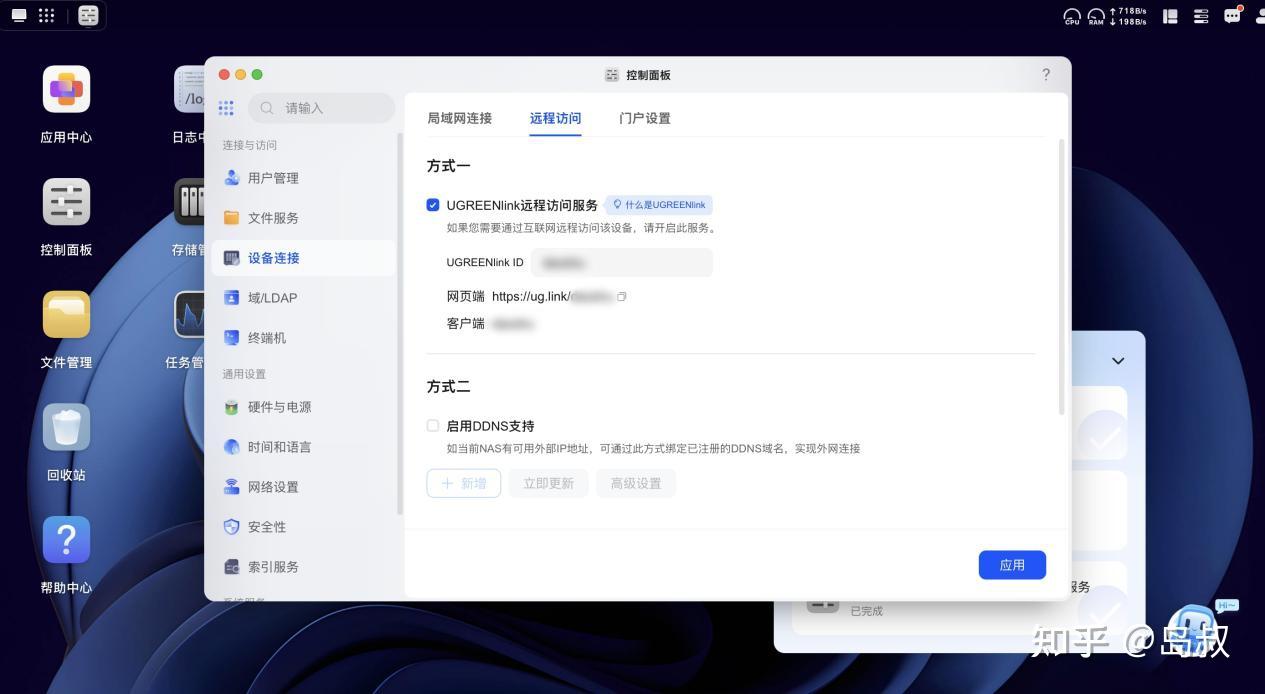
Task: Toggle the UGREENlink远程访问服务 checkbox
Action: pyautogui.click(x=433, y=205)
